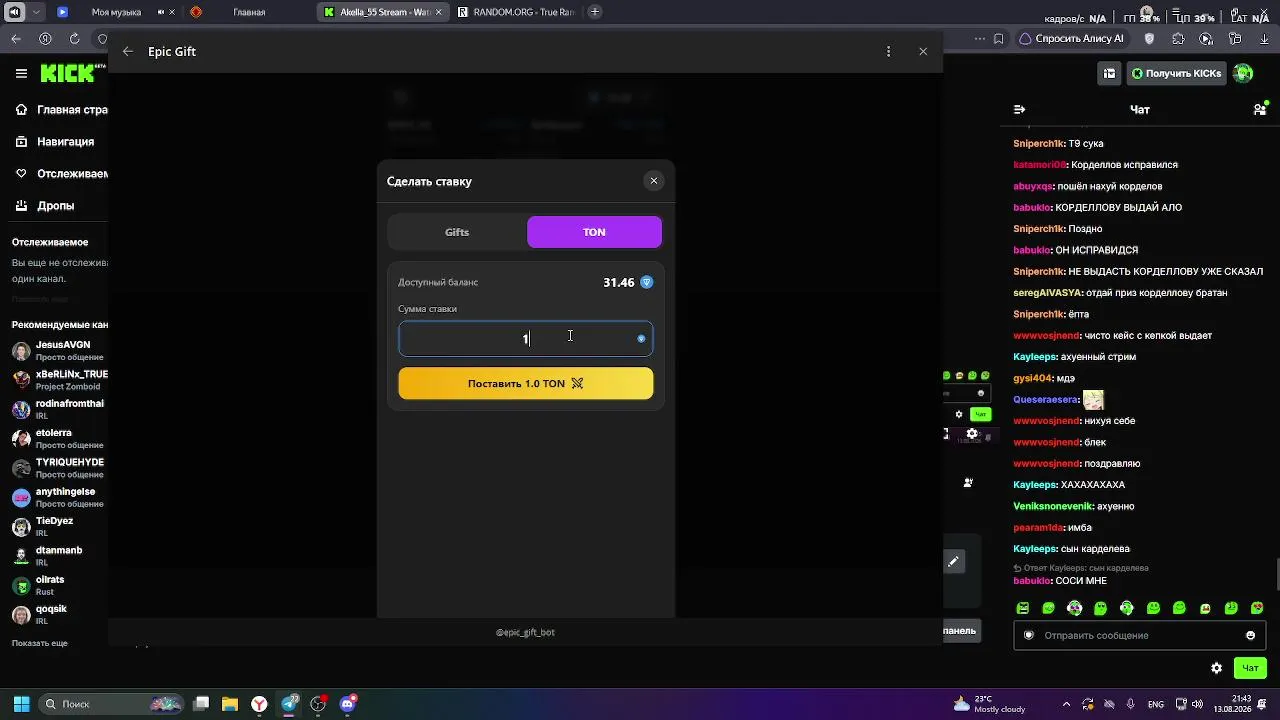Viewport: 1280px width, 720px height.
Task: Click username pearam1da in chat
Action: tap(1037, 527)
